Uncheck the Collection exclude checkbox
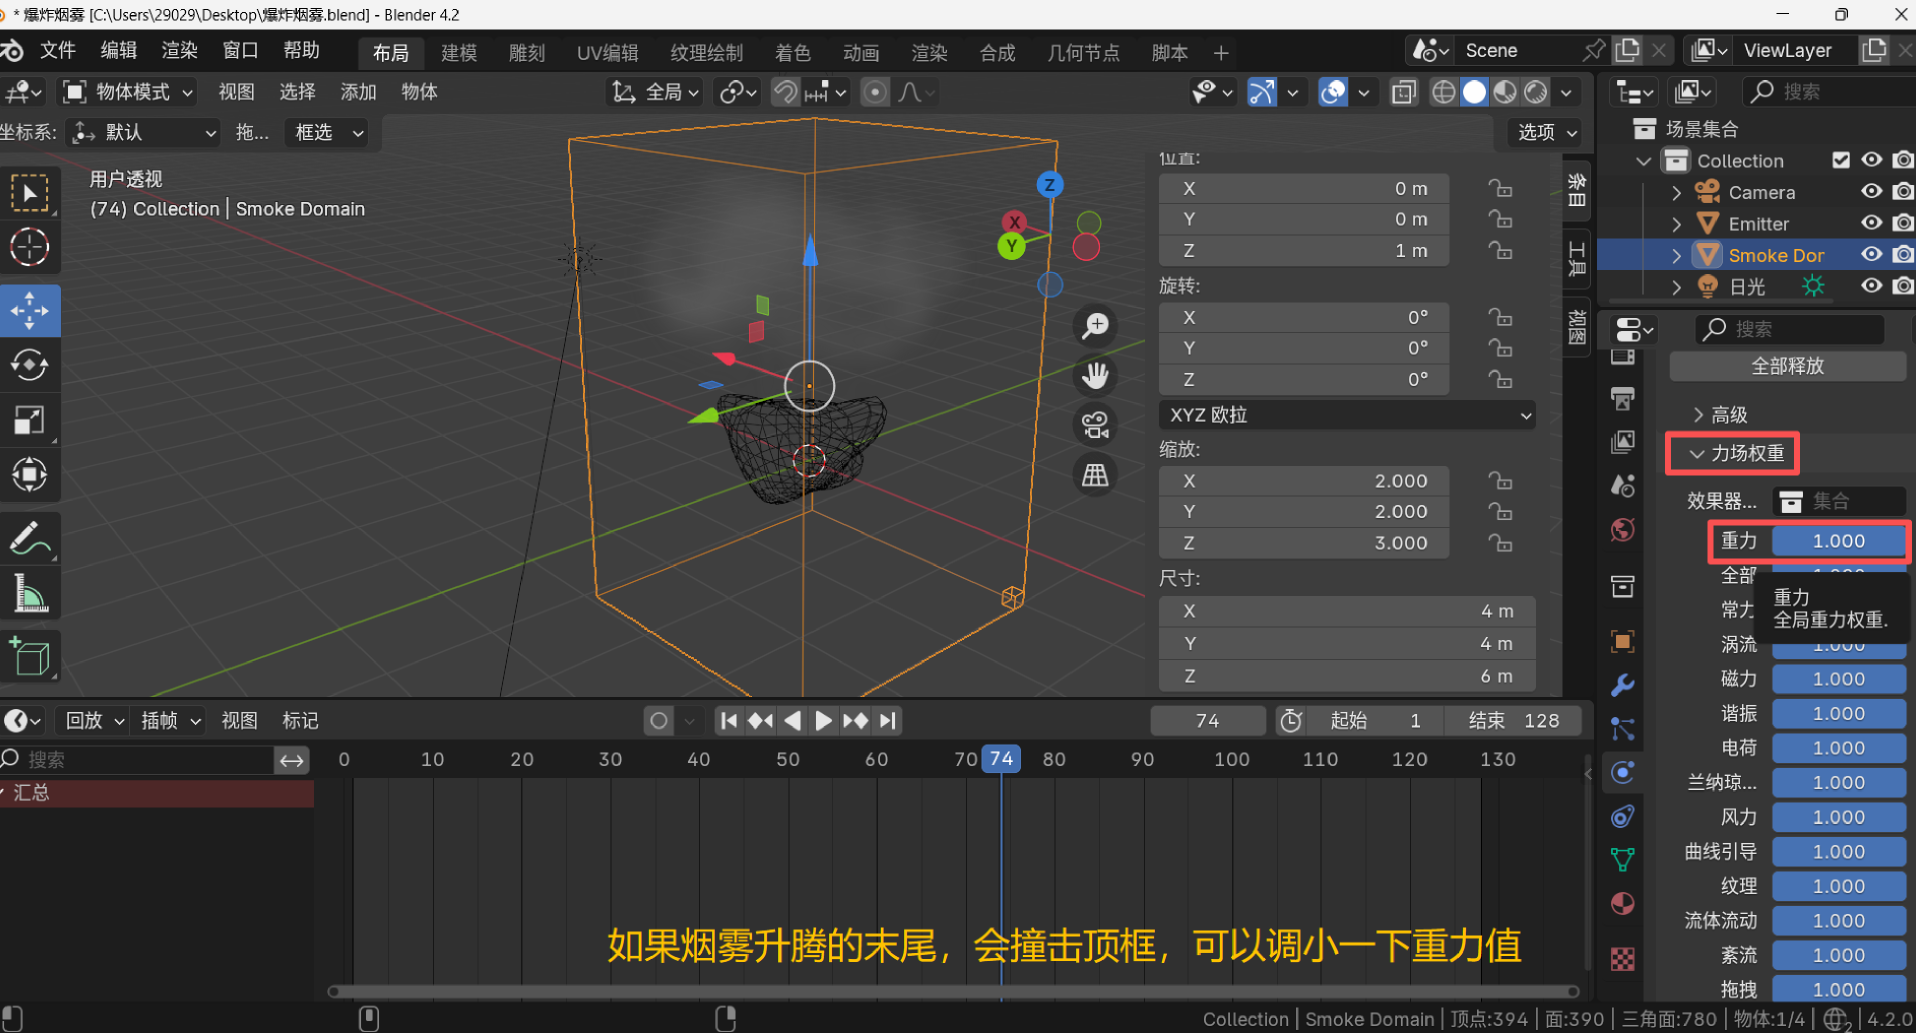 pyautogui.click(x=1840, y=160)
